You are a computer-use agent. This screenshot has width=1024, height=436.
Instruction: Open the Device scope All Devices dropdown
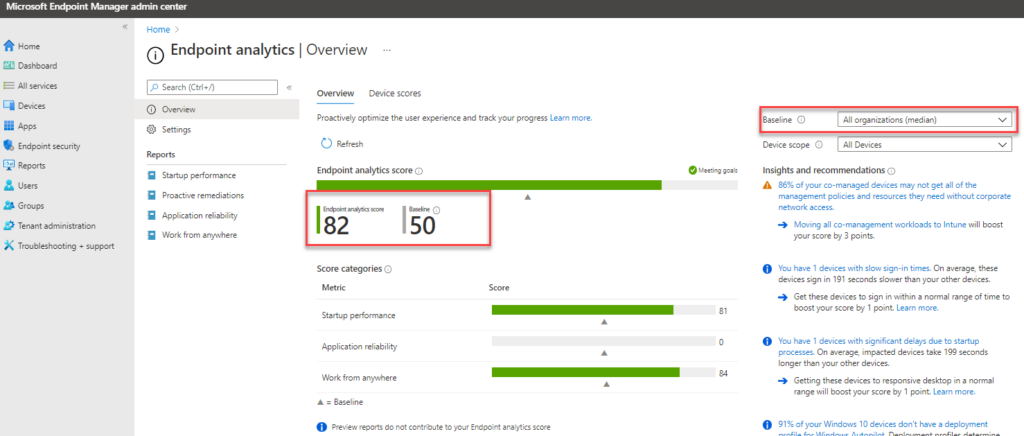tap(924, 145)
